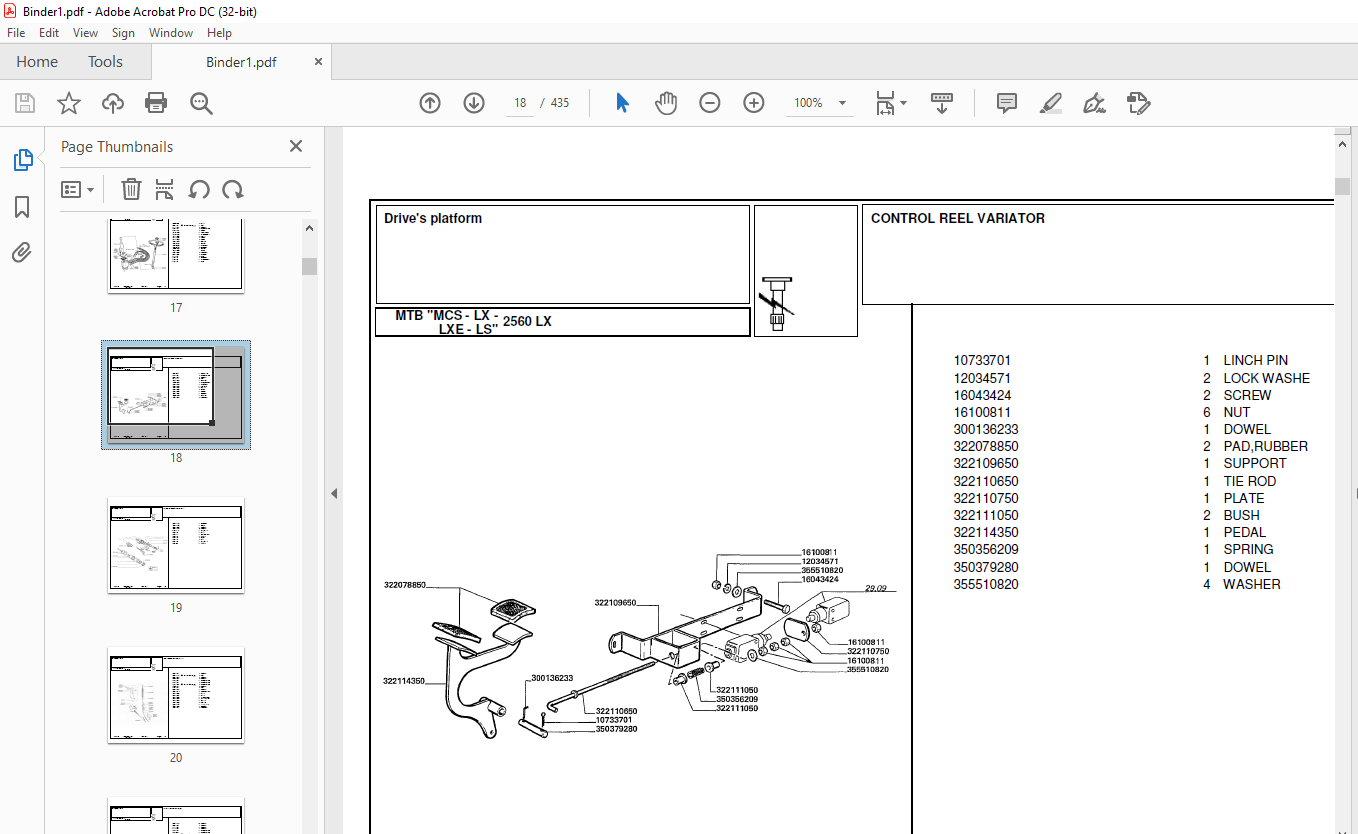Image resolution: width=1358 pixels, height=834 pixels.
Task: Click part number 322114350 in the list
Action: tap(986, 532)
